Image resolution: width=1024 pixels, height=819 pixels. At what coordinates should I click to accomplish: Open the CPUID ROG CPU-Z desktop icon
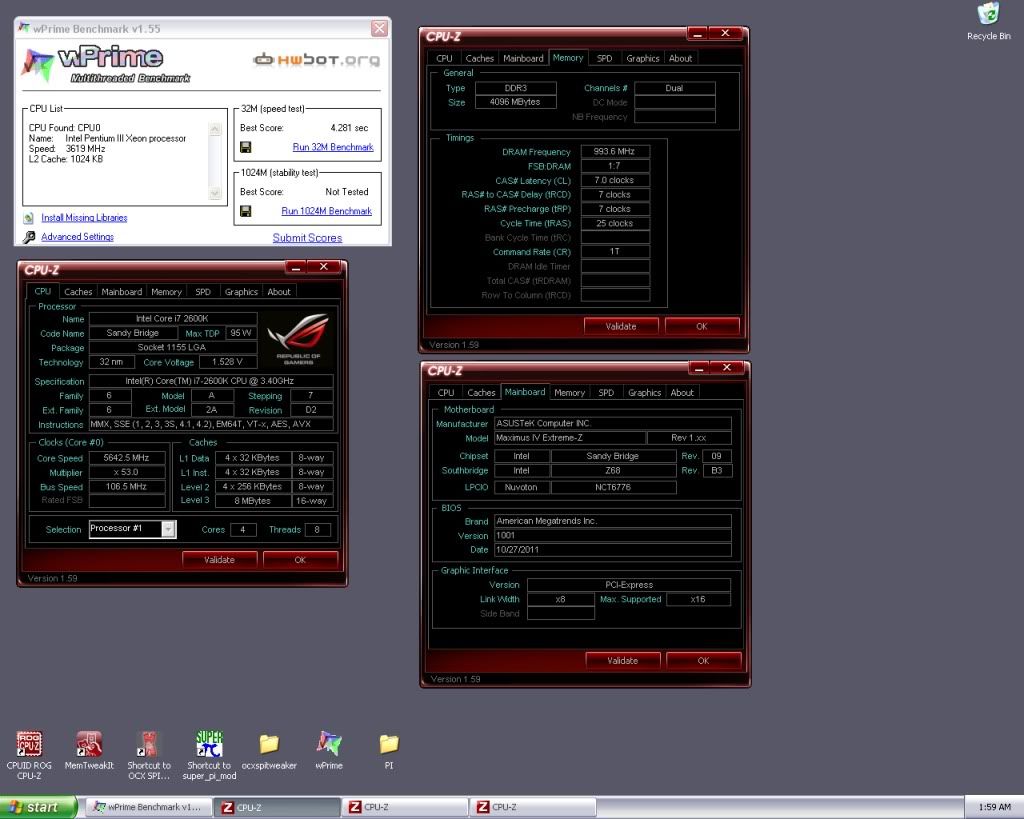(x=29, y=745)
